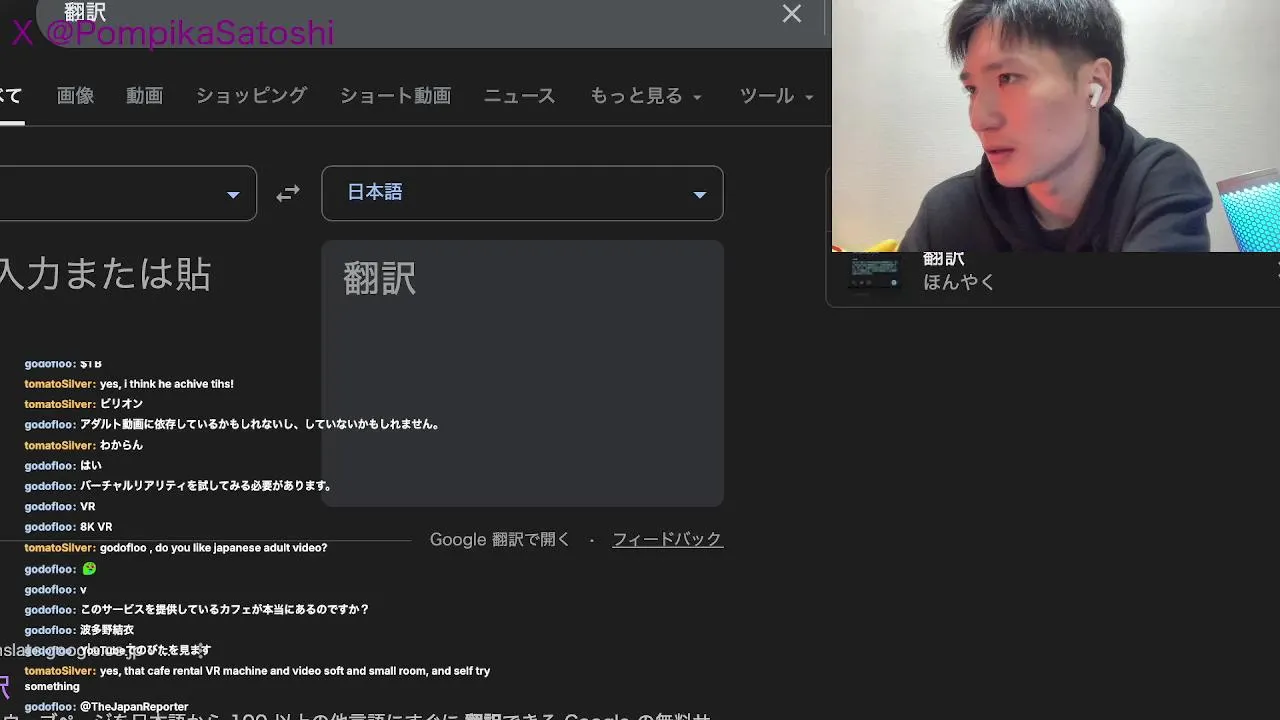Click the chat message わからん

pyautogui.click(x=121, y=445)
